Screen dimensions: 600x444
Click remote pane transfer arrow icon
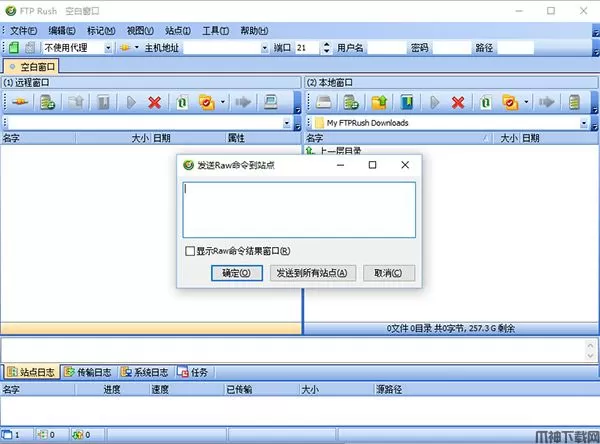[243, 102]
